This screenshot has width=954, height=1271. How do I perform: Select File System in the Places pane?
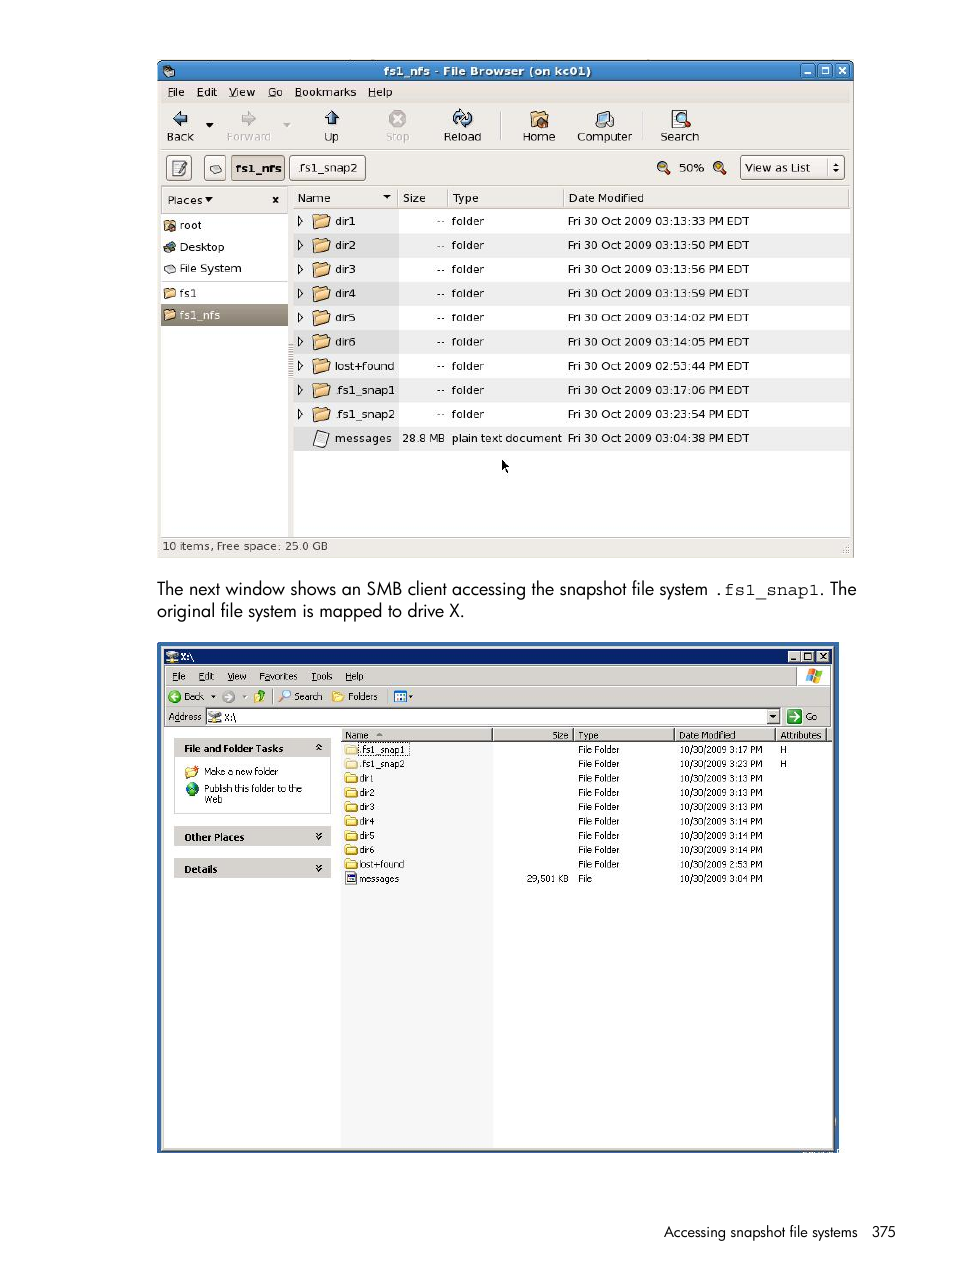point(203,269)
